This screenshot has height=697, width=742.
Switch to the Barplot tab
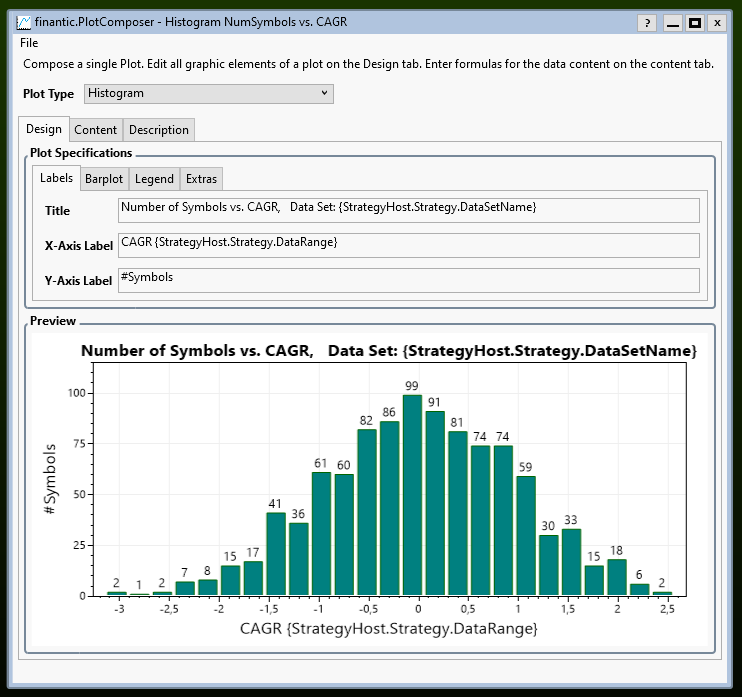point(104,179)
